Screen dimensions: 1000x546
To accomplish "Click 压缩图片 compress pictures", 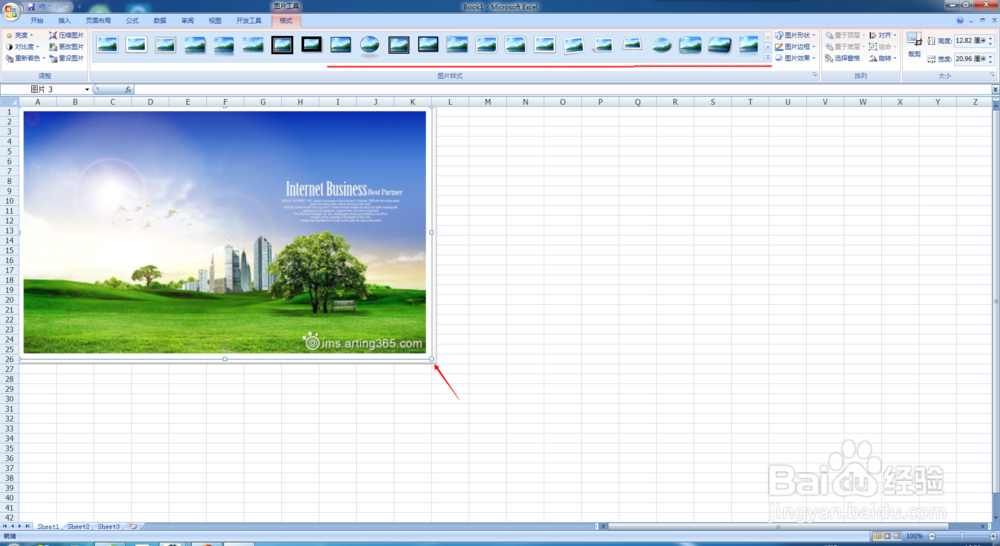I will click(66, 35).
